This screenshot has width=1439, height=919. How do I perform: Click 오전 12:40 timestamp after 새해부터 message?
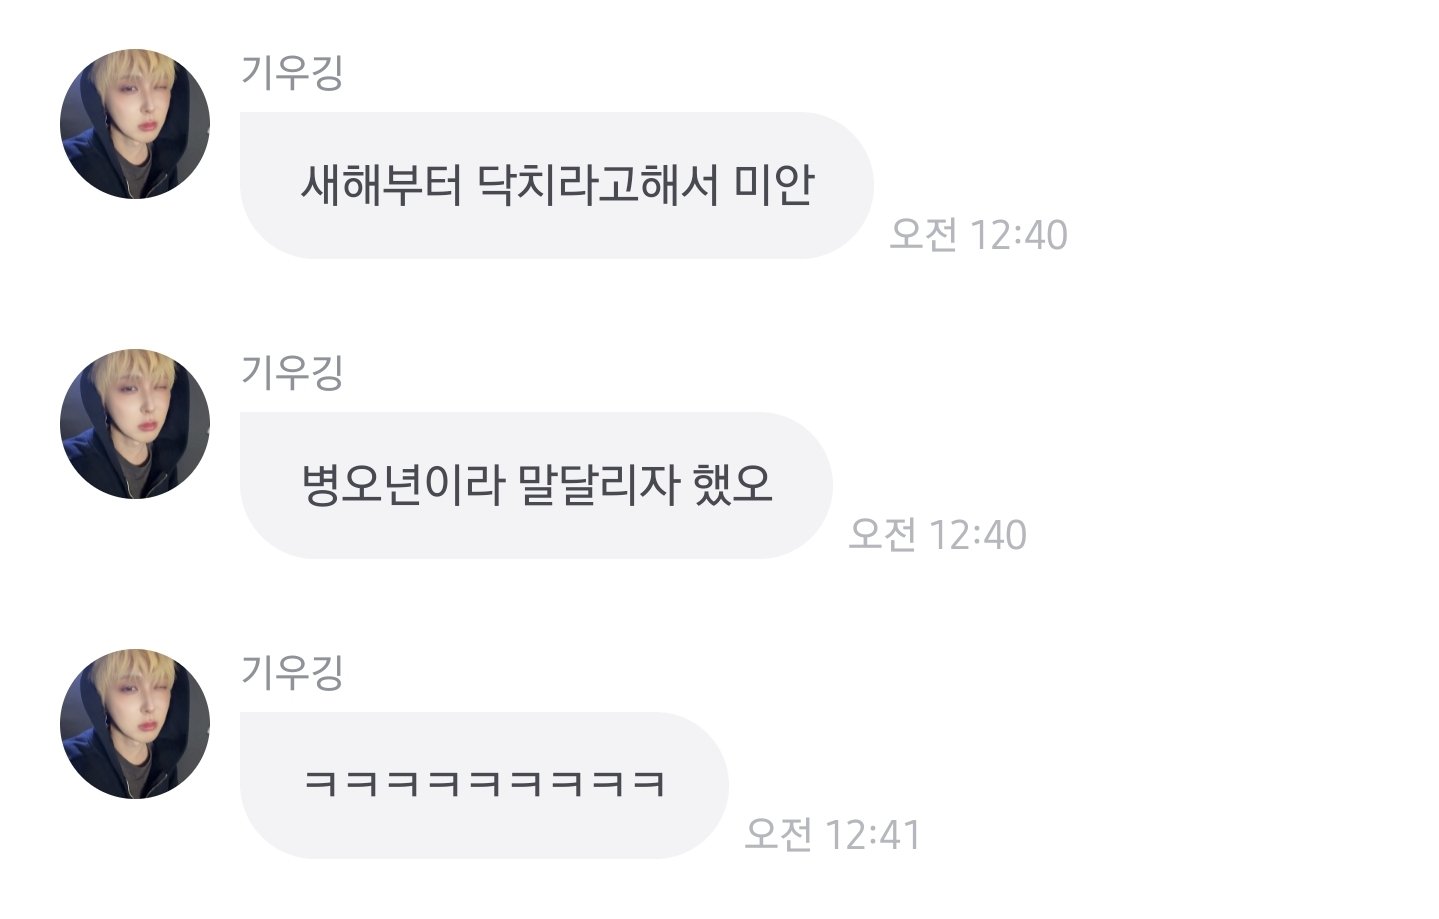click(x=978, y=235)
